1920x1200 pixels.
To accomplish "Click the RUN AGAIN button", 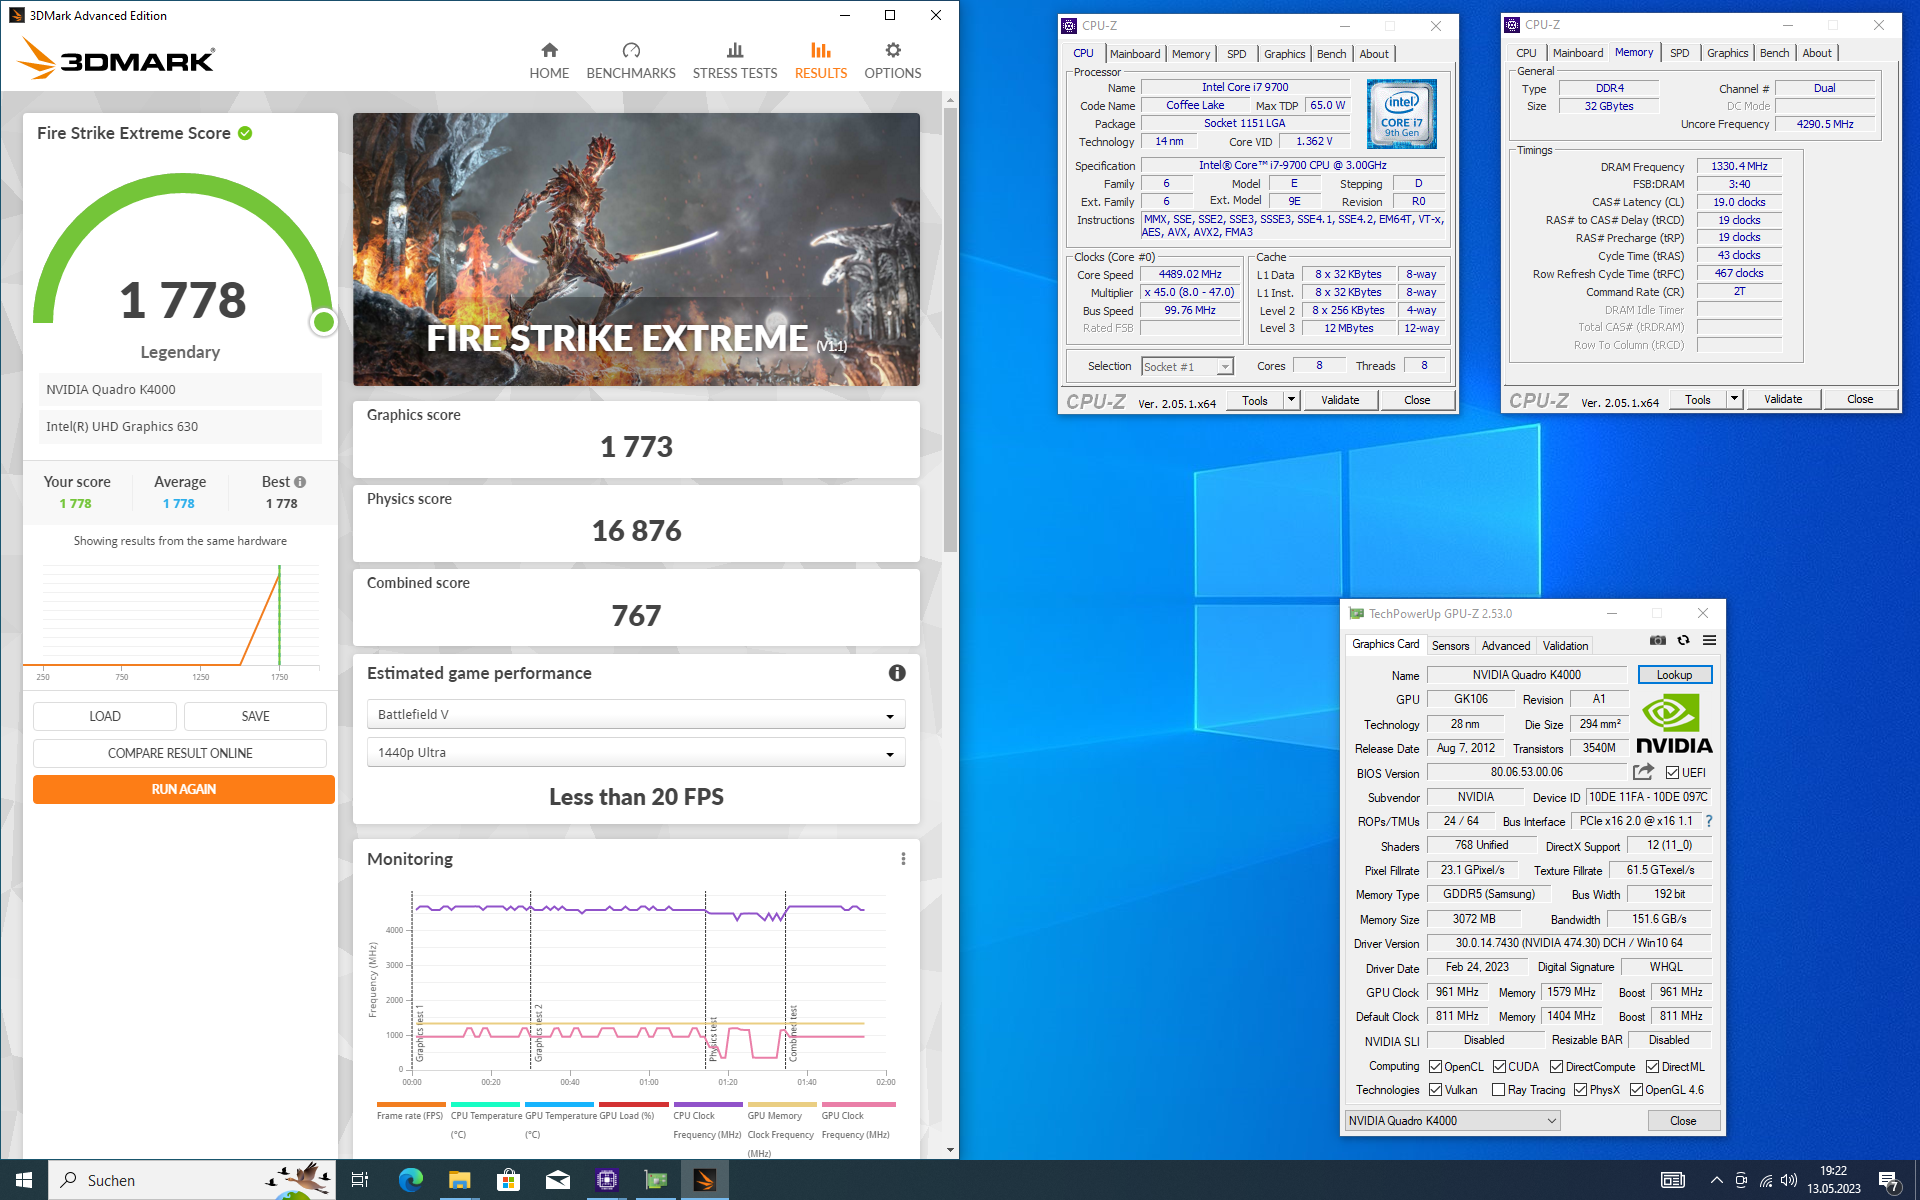I will (x=183, y=789).
